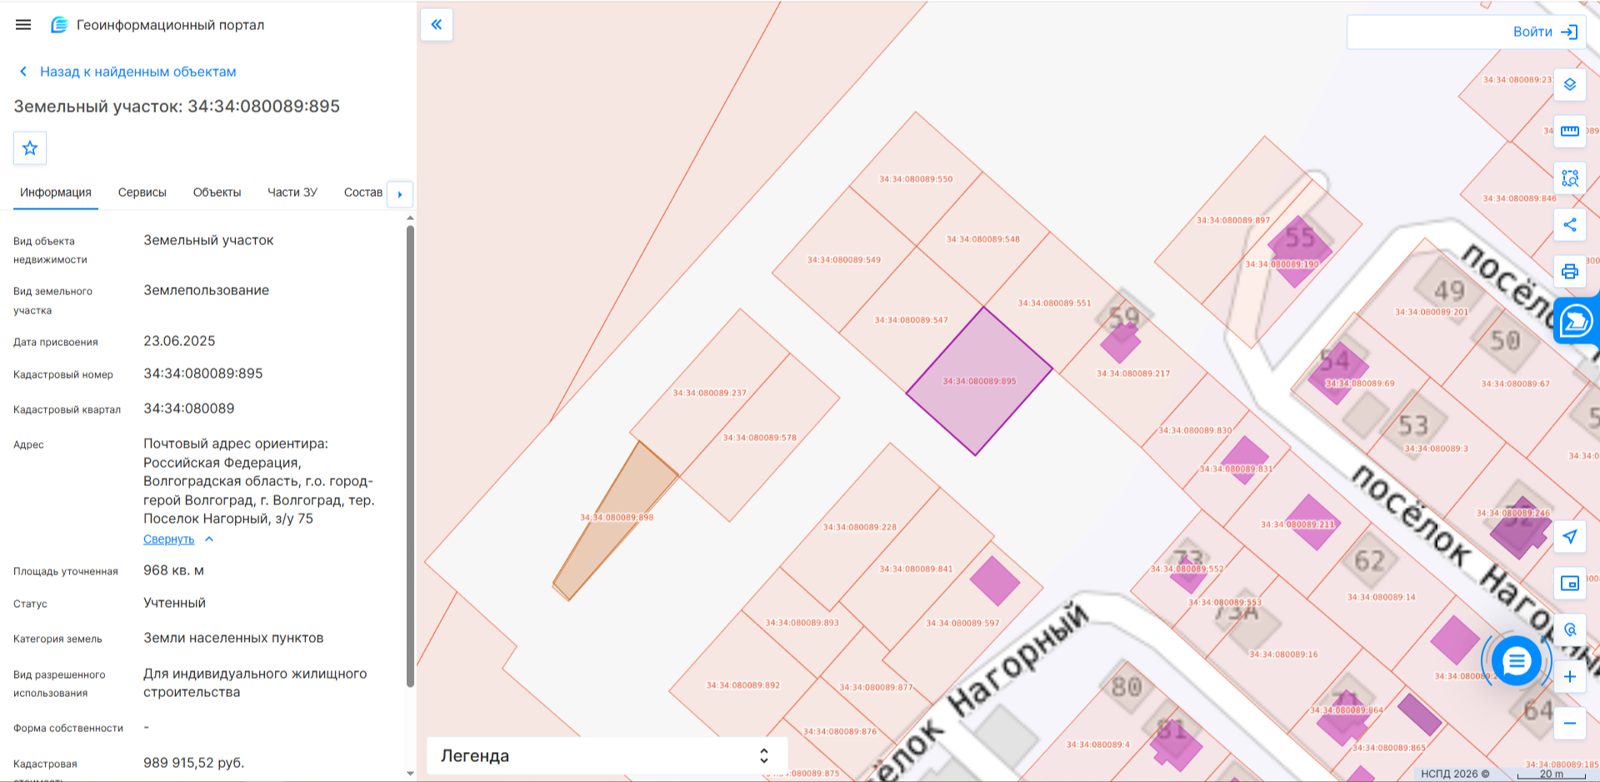This screenshot has height=782, width=1600.
Task: Switch to the Сервисы tab
Action: (142, 192)
